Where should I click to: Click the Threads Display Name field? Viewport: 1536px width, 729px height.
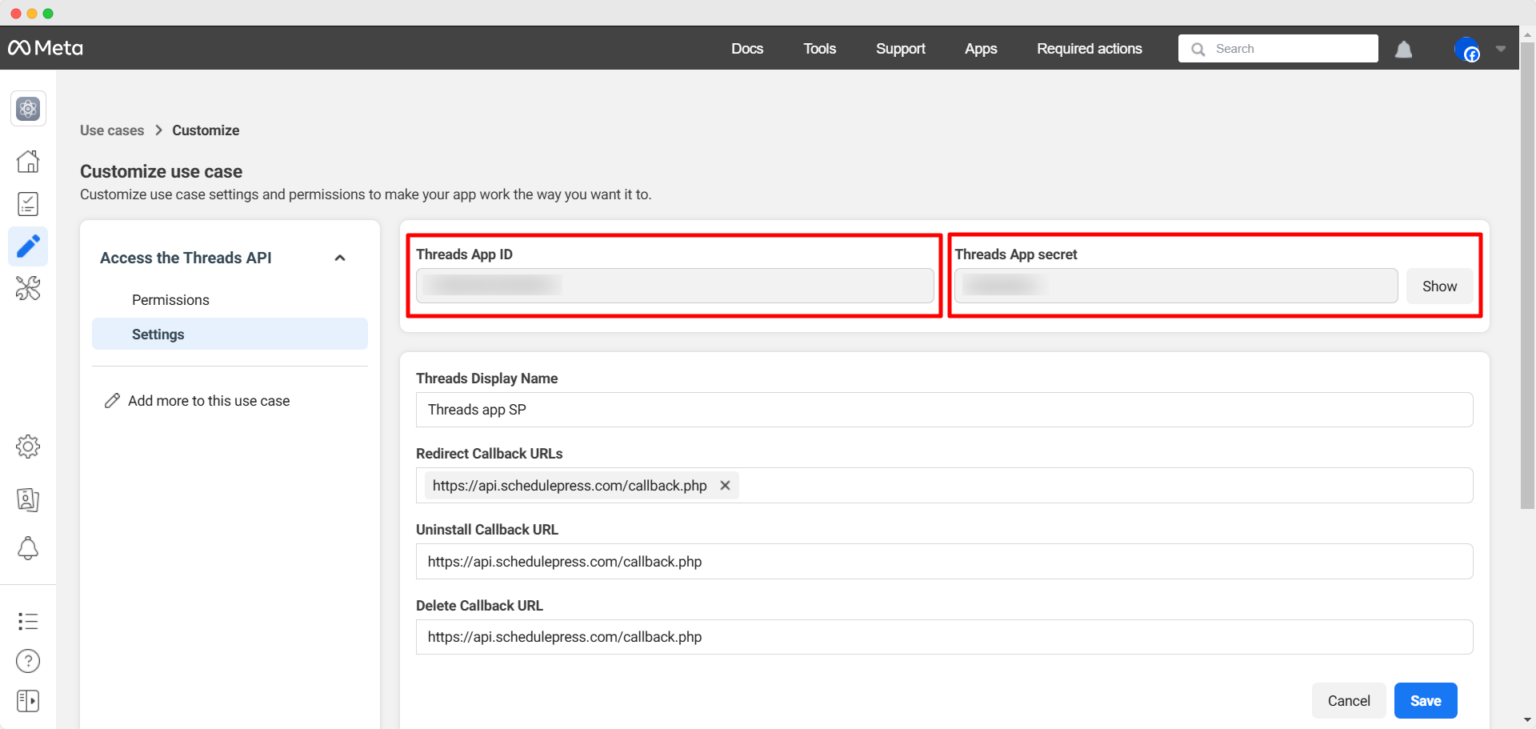(944, 409)
